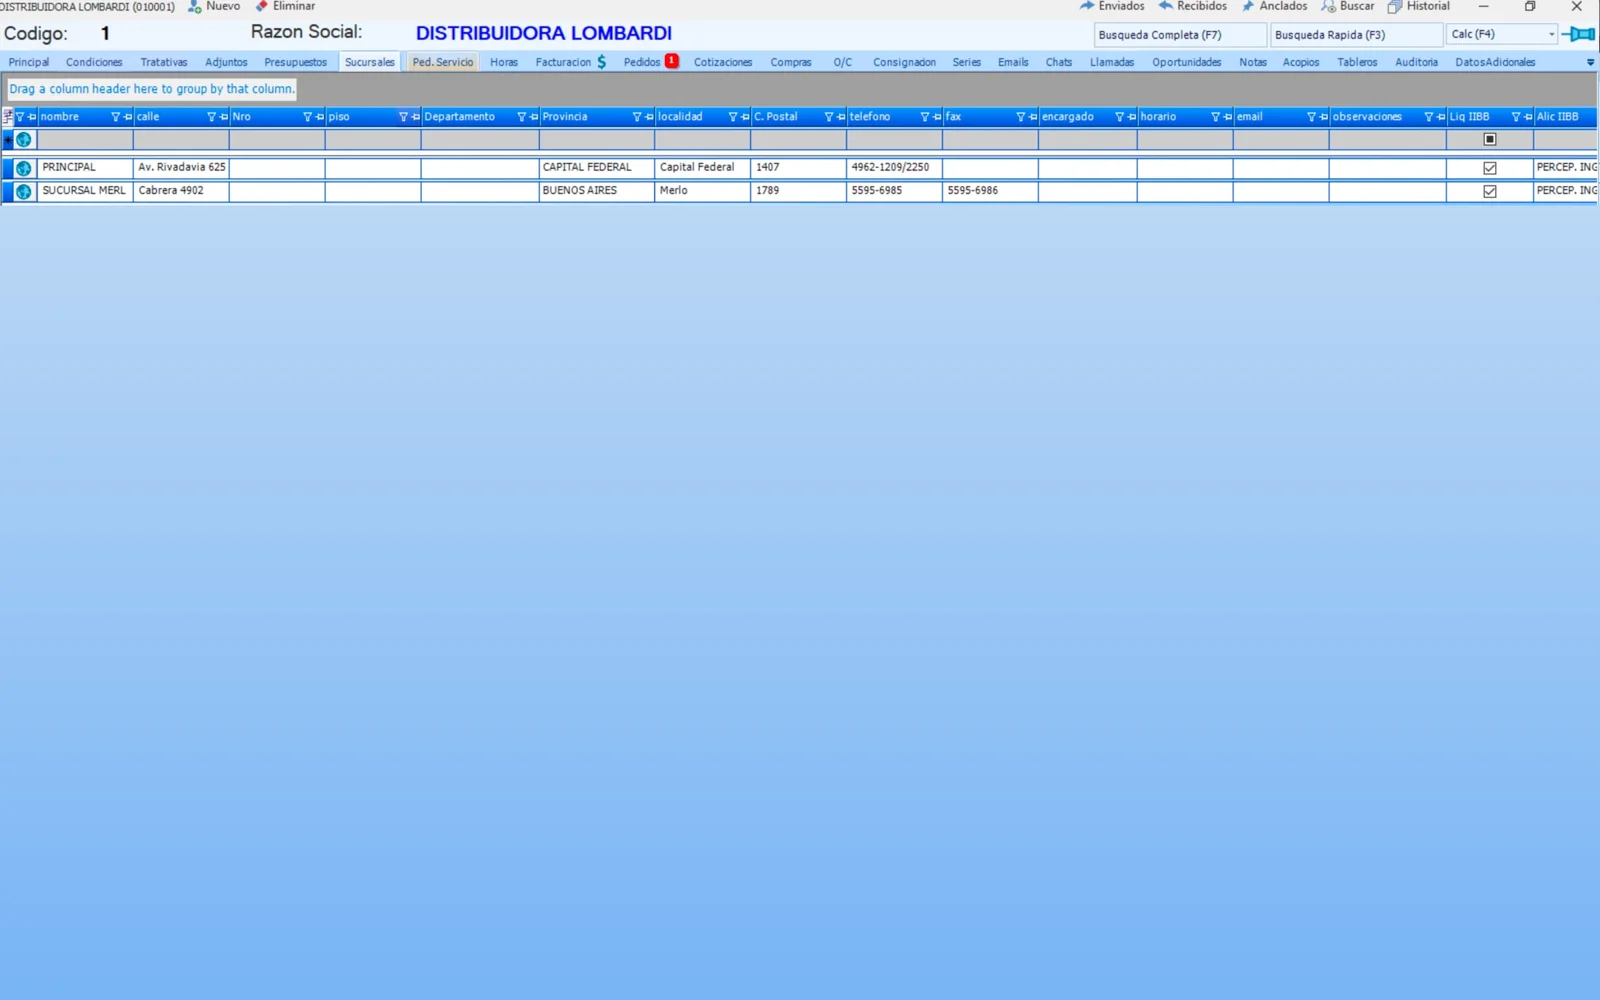Screen dimensions: 1600x1000
Task: Open Recibidos with the reply arrow icon
Action: click(x=1166, y=6)
